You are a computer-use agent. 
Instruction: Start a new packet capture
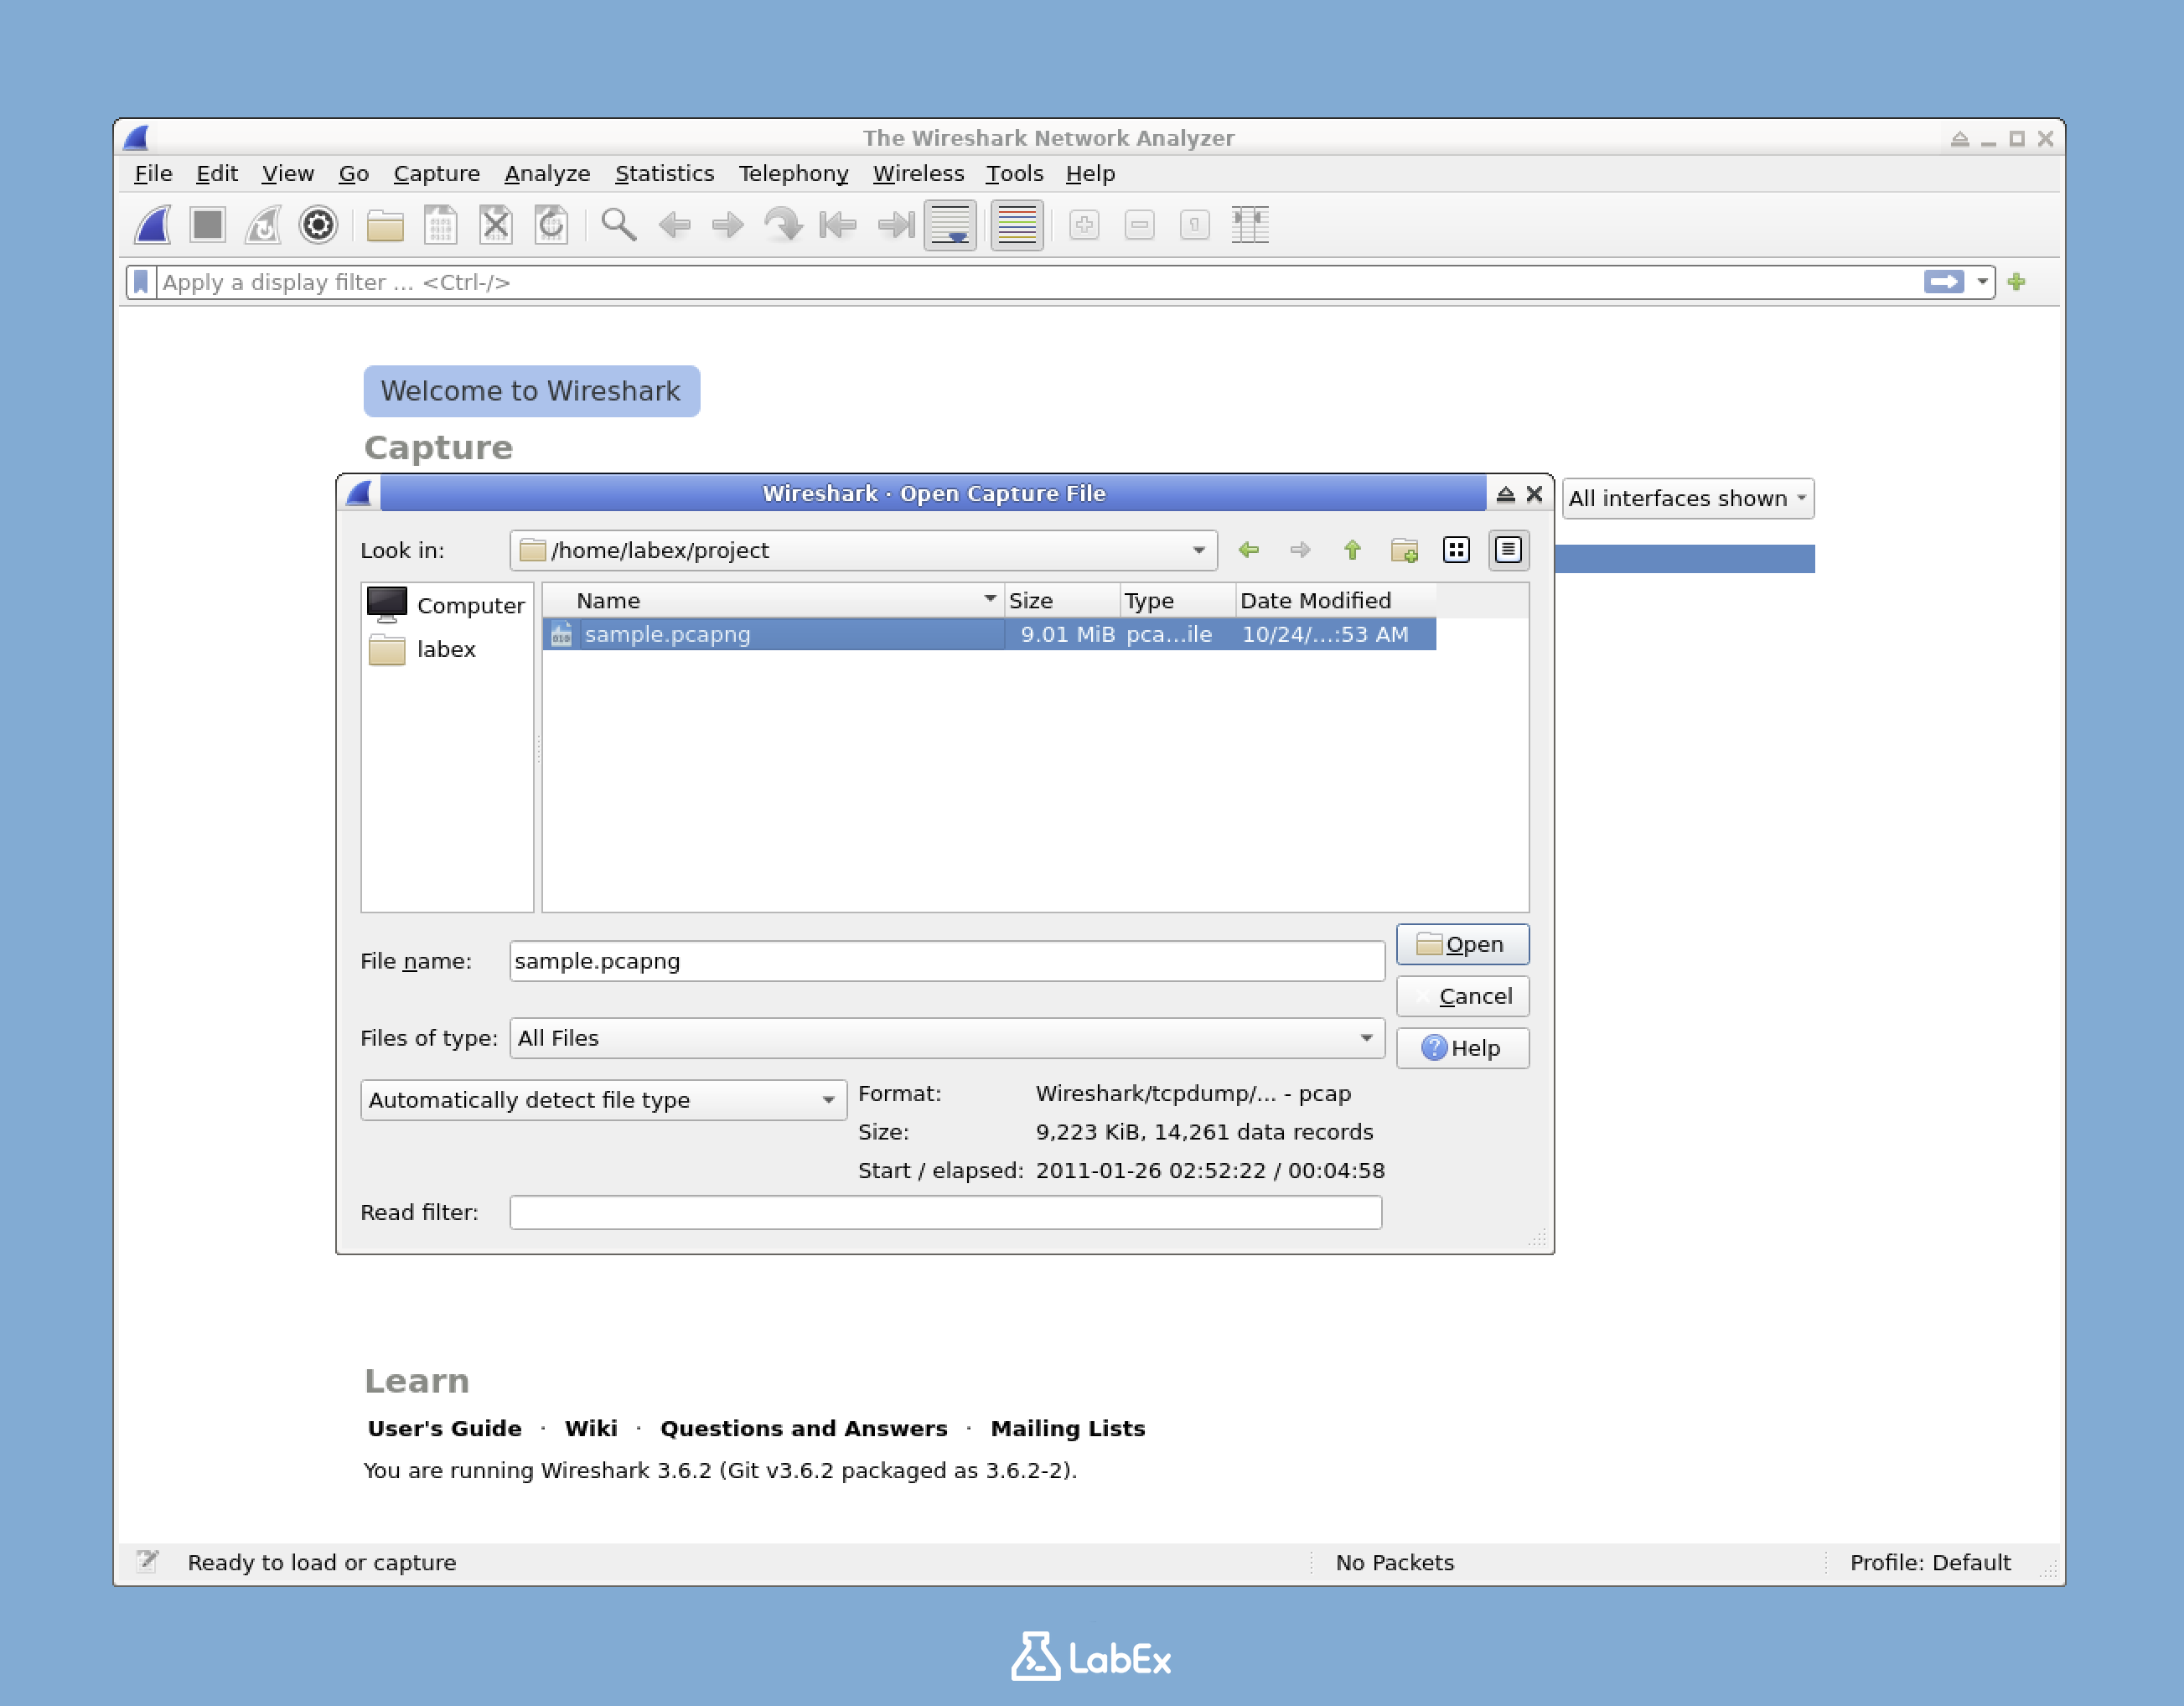[x=152, y=225]
